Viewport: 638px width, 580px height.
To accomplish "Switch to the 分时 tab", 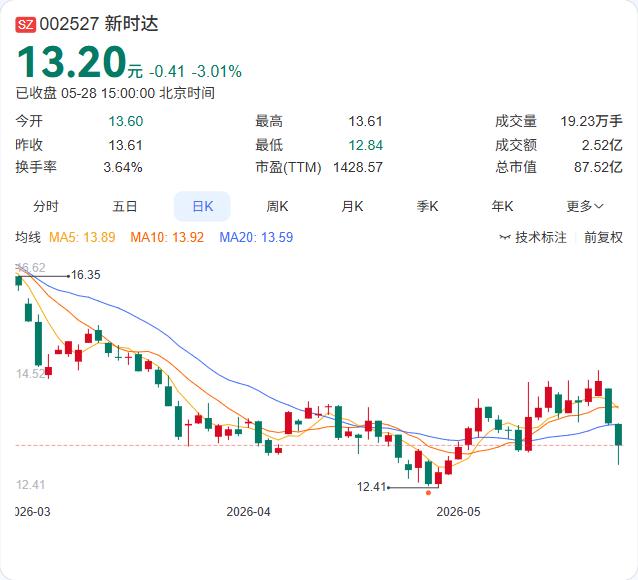I will coord(46,206).
